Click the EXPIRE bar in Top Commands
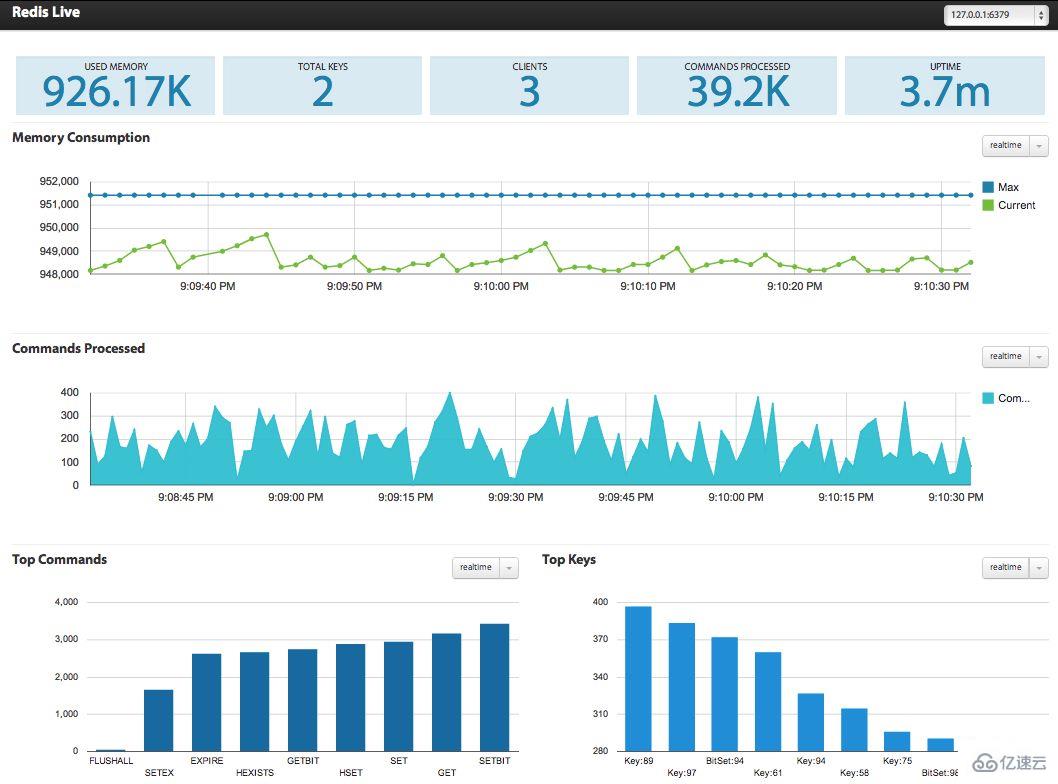Viewport: 1058px width, 784px height. tap(206, 702)
